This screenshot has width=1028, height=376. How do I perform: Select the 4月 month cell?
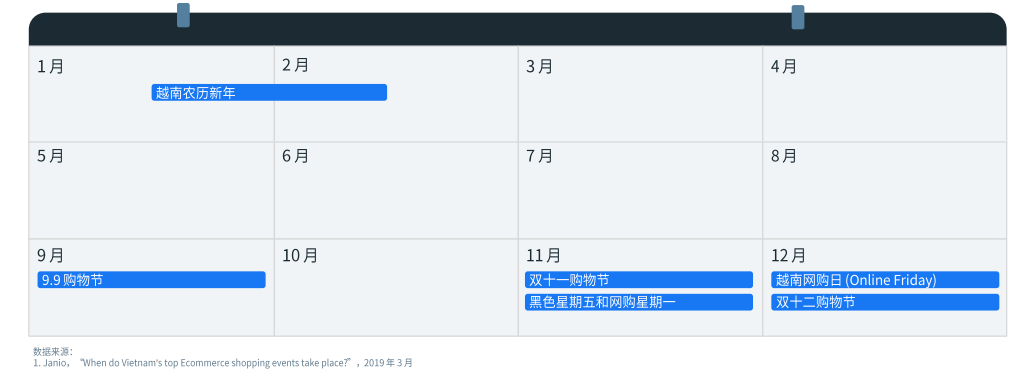884,94
